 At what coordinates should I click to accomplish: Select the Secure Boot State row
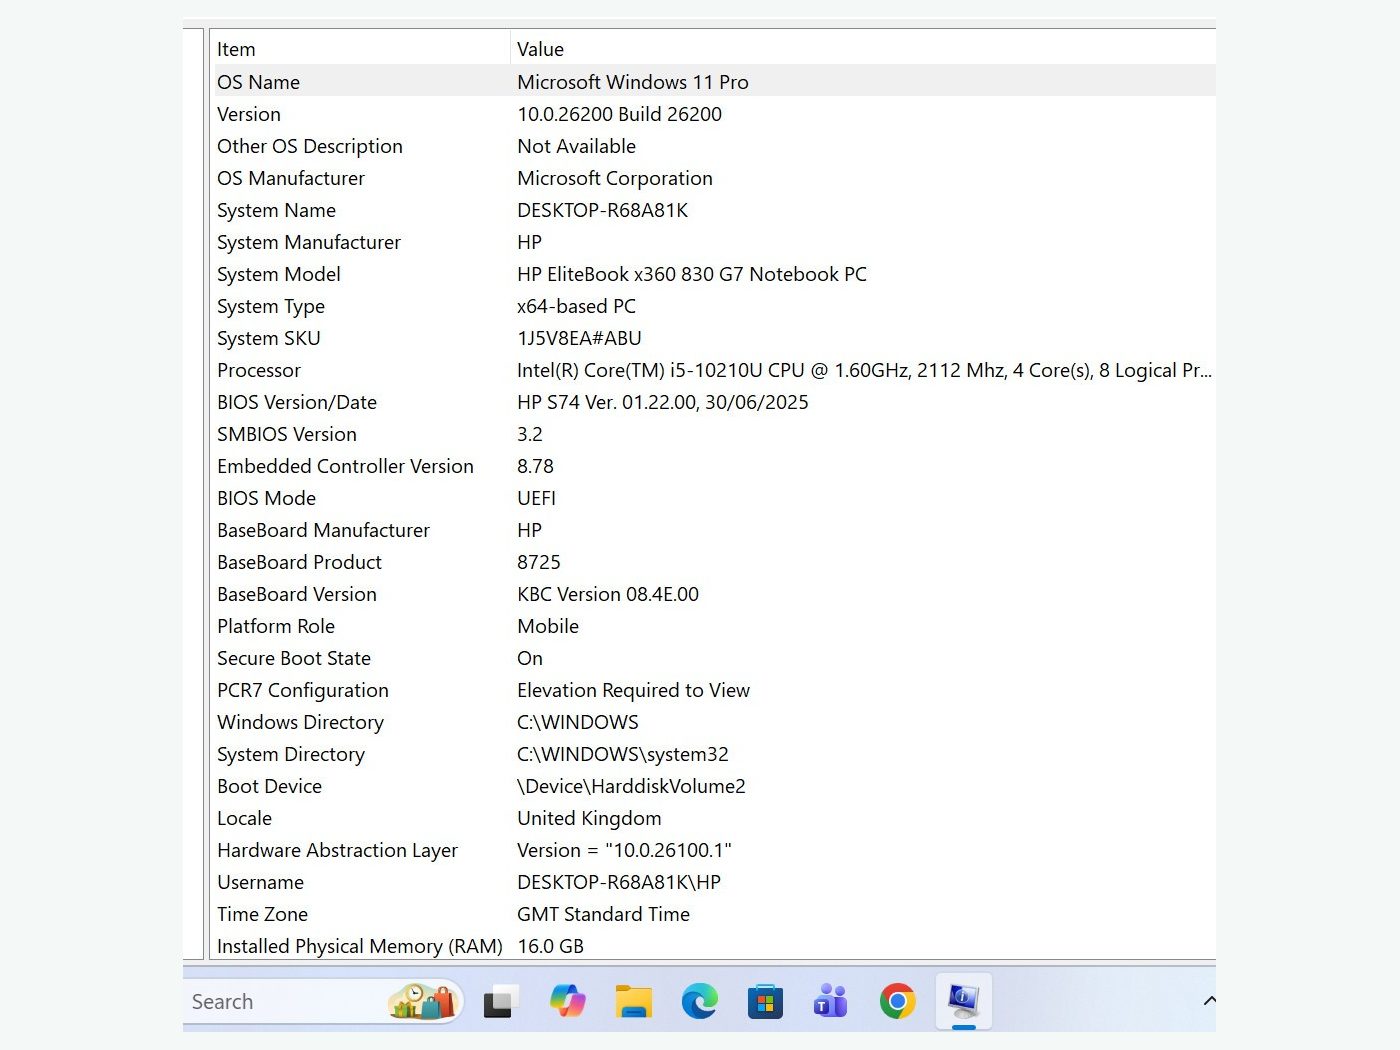click(x=714, y=658)
